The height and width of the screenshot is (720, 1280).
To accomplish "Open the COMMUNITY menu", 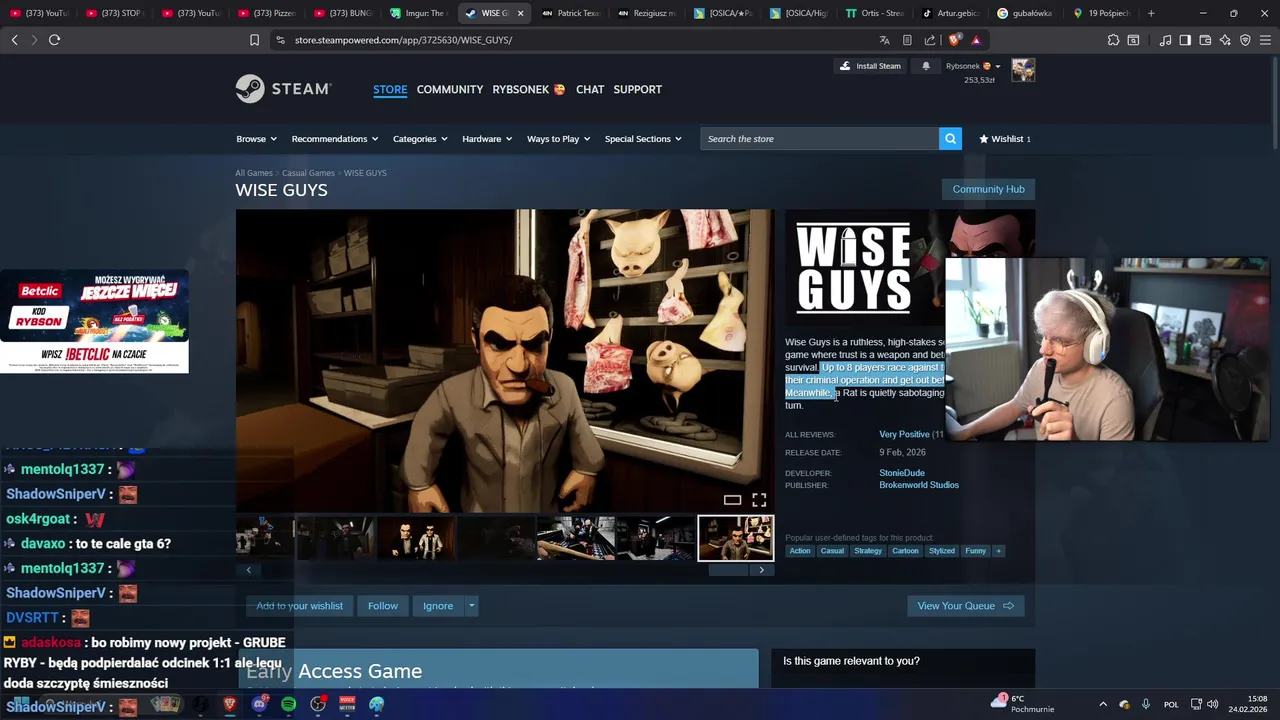I will 450,90.
